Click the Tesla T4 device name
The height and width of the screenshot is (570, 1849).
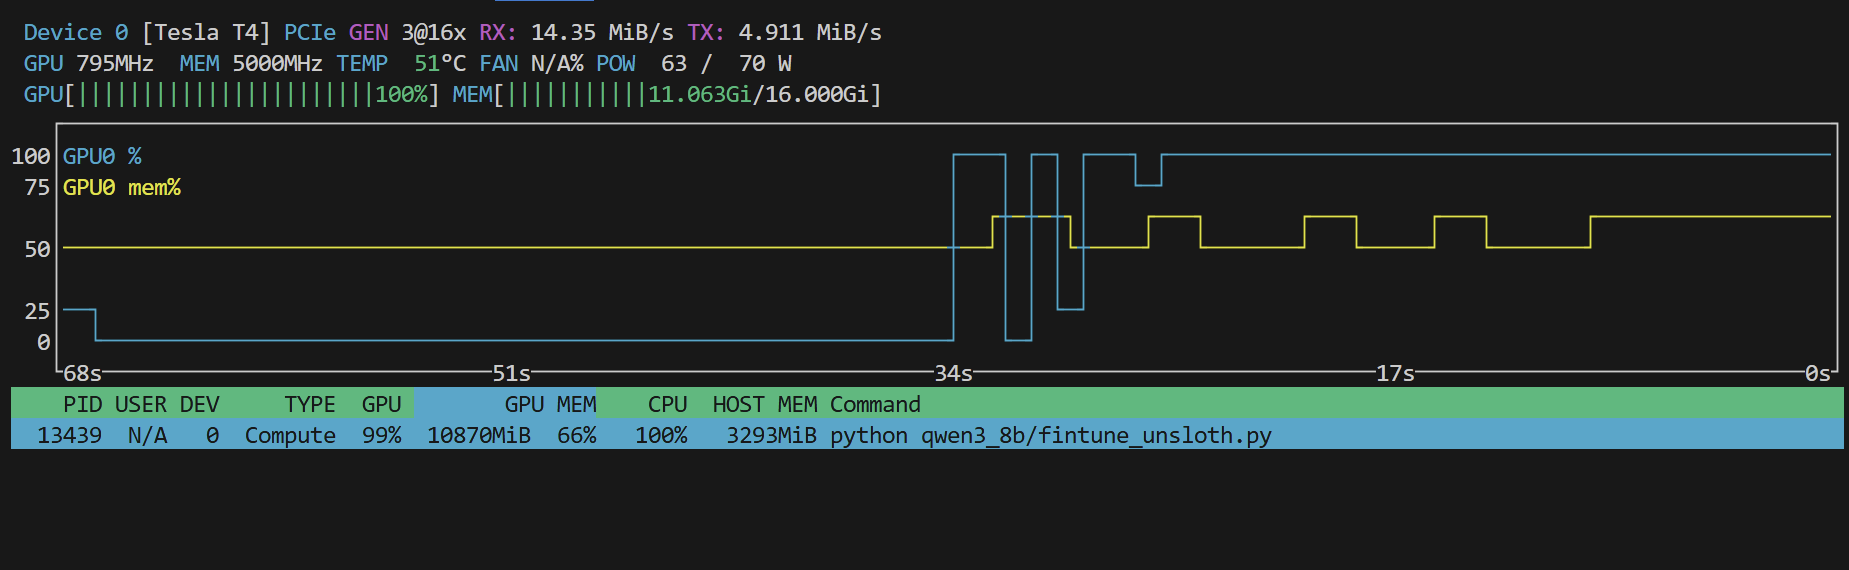(206, 33)
